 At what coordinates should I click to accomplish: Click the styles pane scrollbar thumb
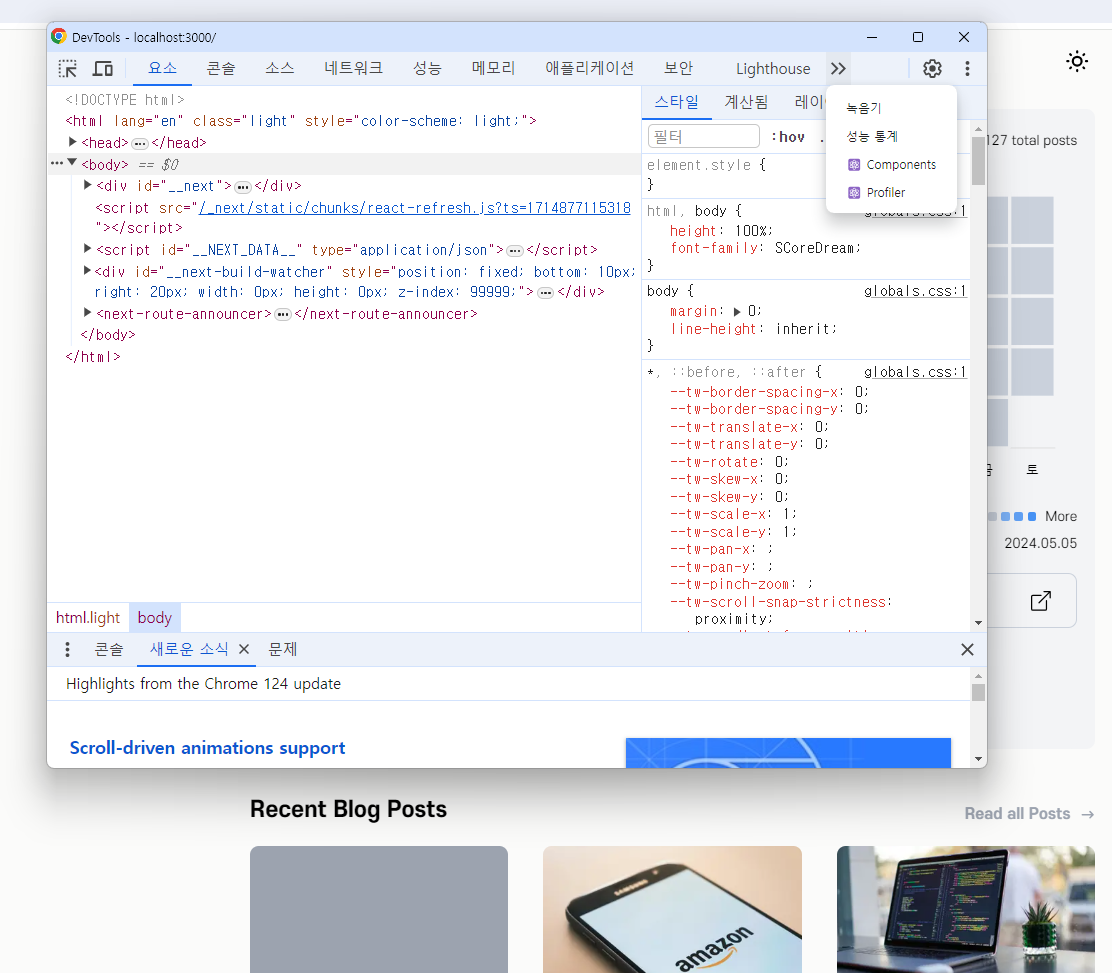click(x=978, y=160)
